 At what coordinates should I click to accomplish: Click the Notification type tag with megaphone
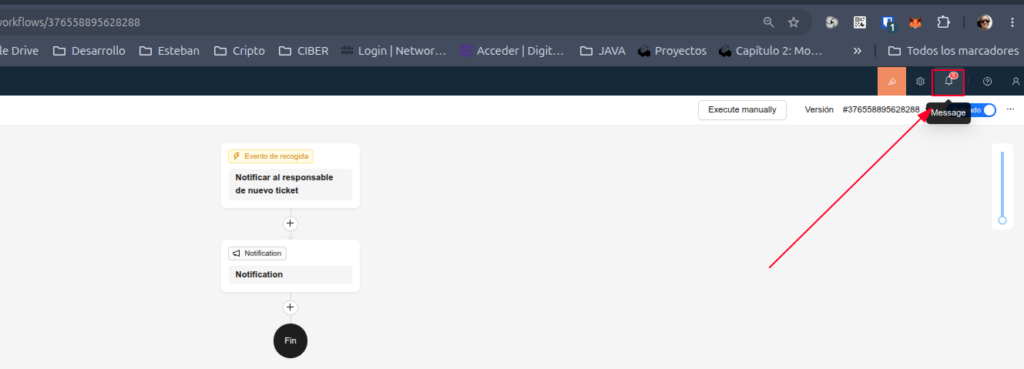point(257,253)
